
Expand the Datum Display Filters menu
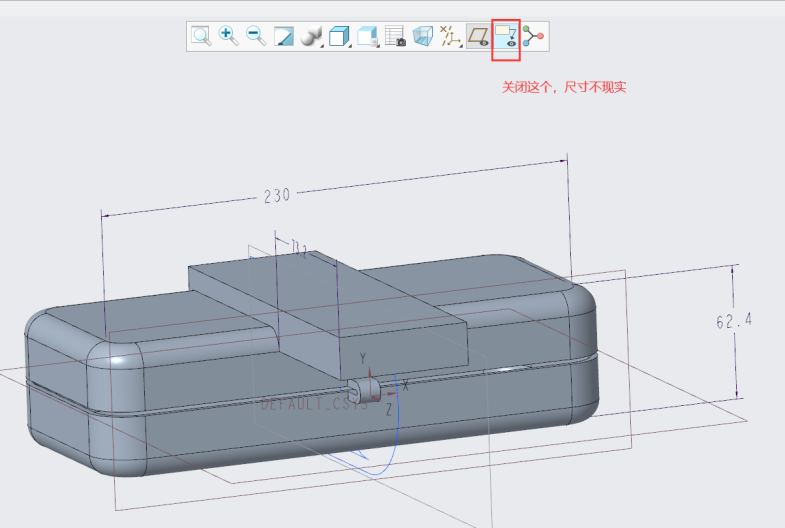coord(451,37)
